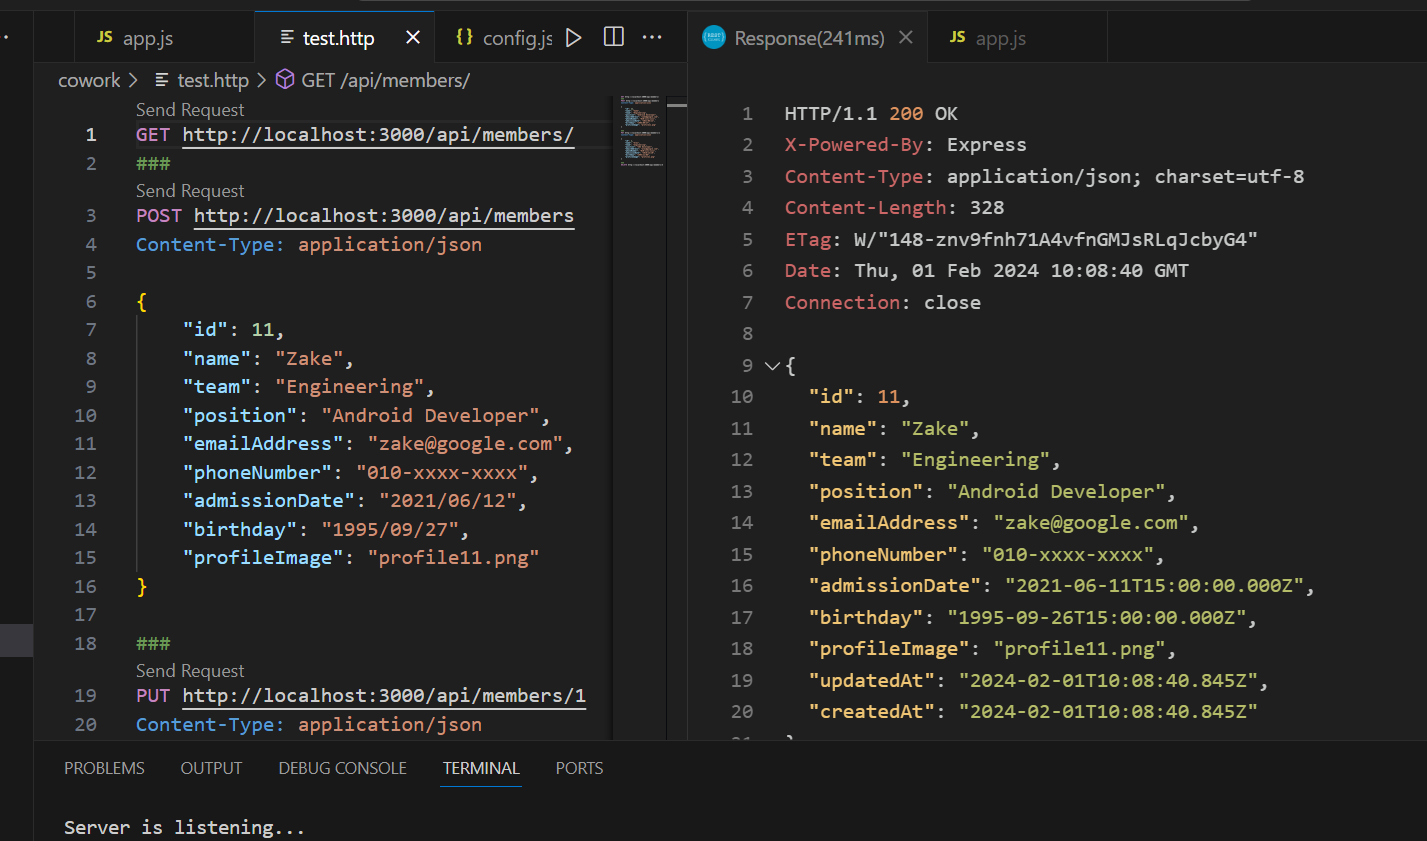Collapse the JSON object on response line 9
This screenshot has height=841, width=1427.
point(772,366)
